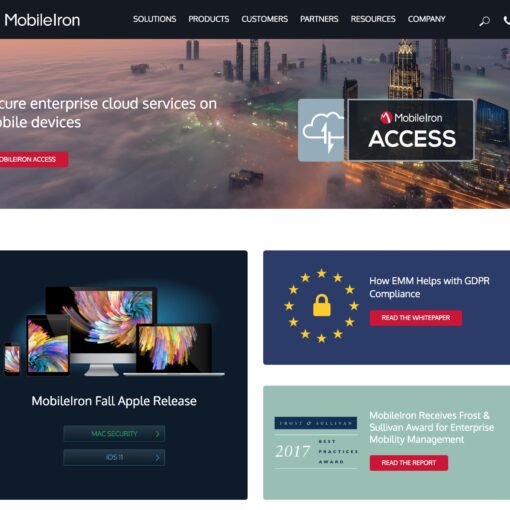510x510 pixels.
Task: Click the MobileIron logo
Action: tap(42, 20)
